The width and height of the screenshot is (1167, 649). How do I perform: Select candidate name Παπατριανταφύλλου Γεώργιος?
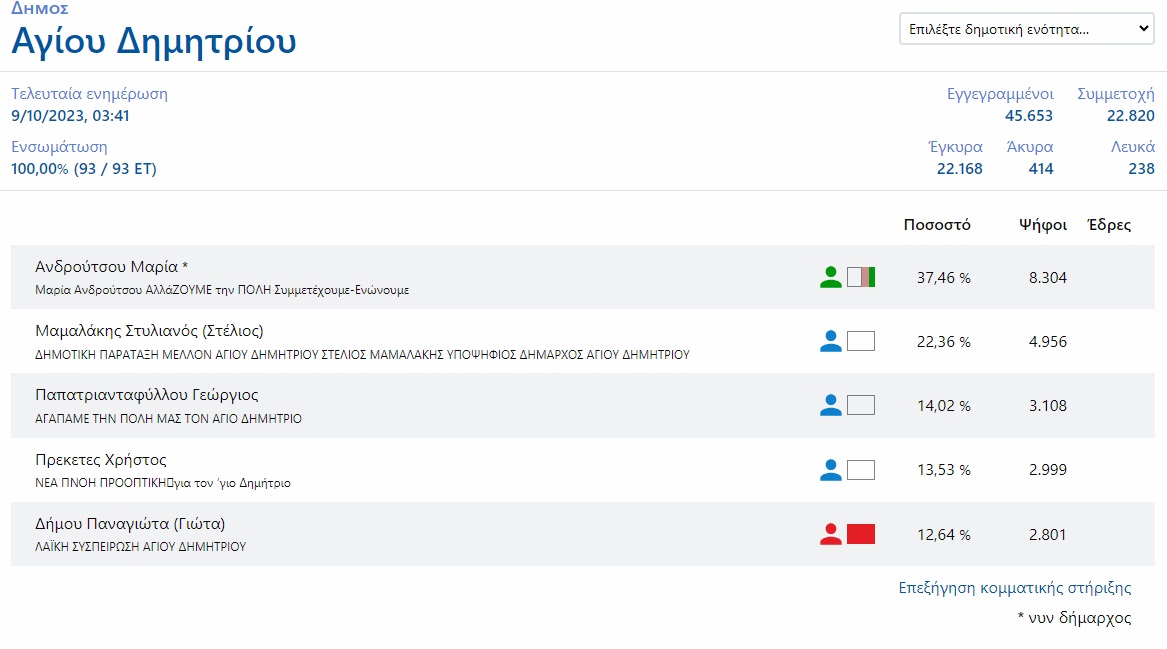147,395
